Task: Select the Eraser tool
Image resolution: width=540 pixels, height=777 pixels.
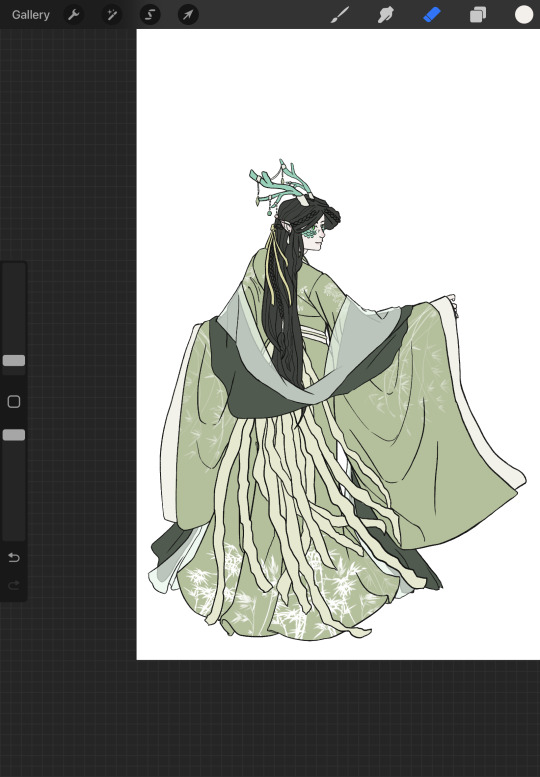Action: pos(432,15)
